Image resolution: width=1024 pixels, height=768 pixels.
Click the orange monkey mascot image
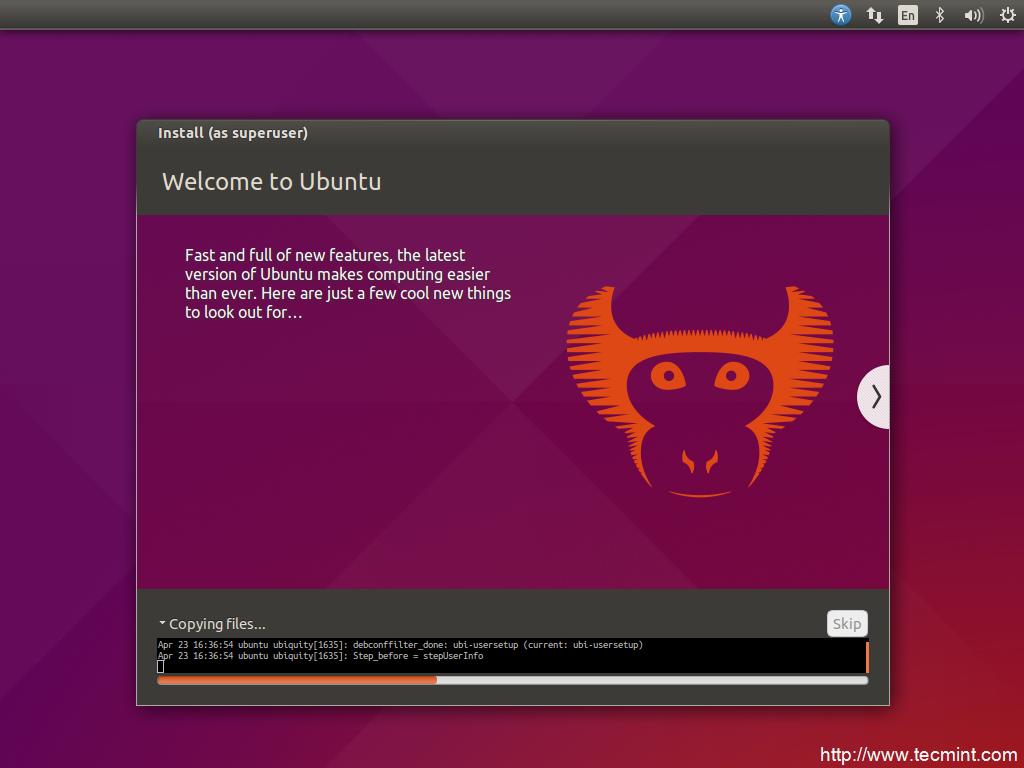coord(700,392)
